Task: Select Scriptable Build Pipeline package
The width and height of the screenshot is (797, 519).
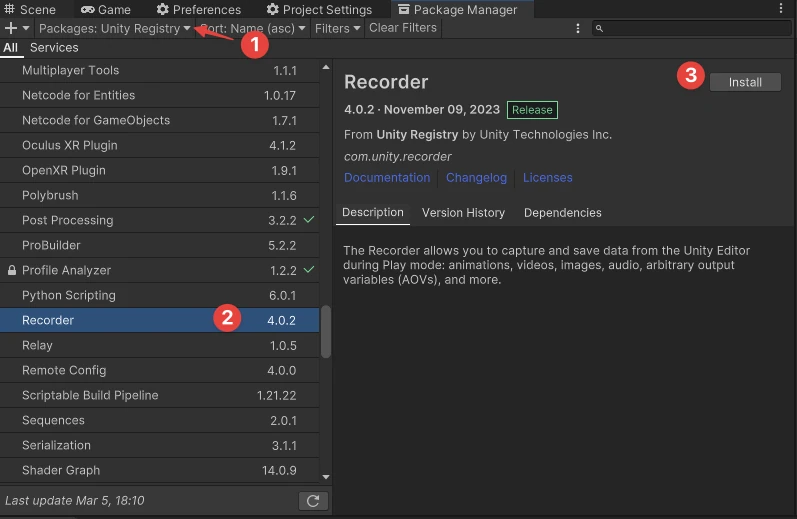Action: tap(160, 395)
